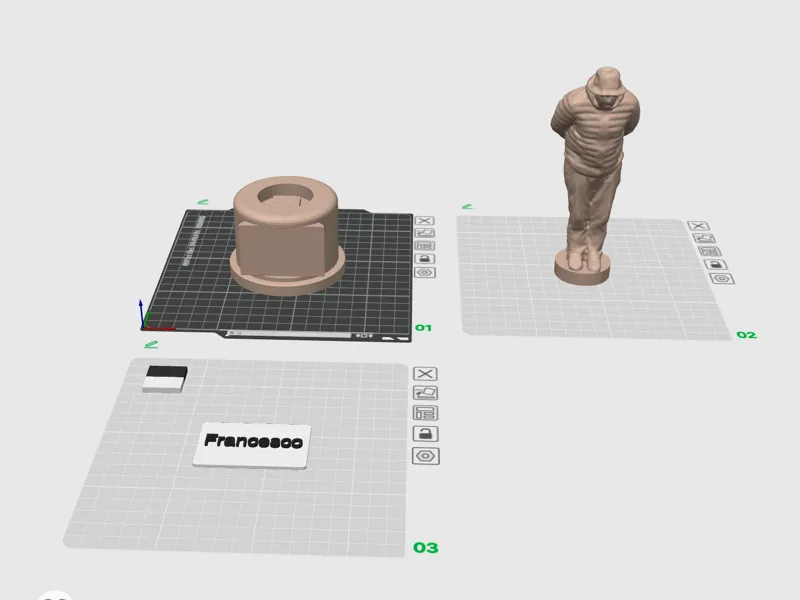Click the green 03 plate number
This screenshot has width=800, height=600.
pos(426,548)
